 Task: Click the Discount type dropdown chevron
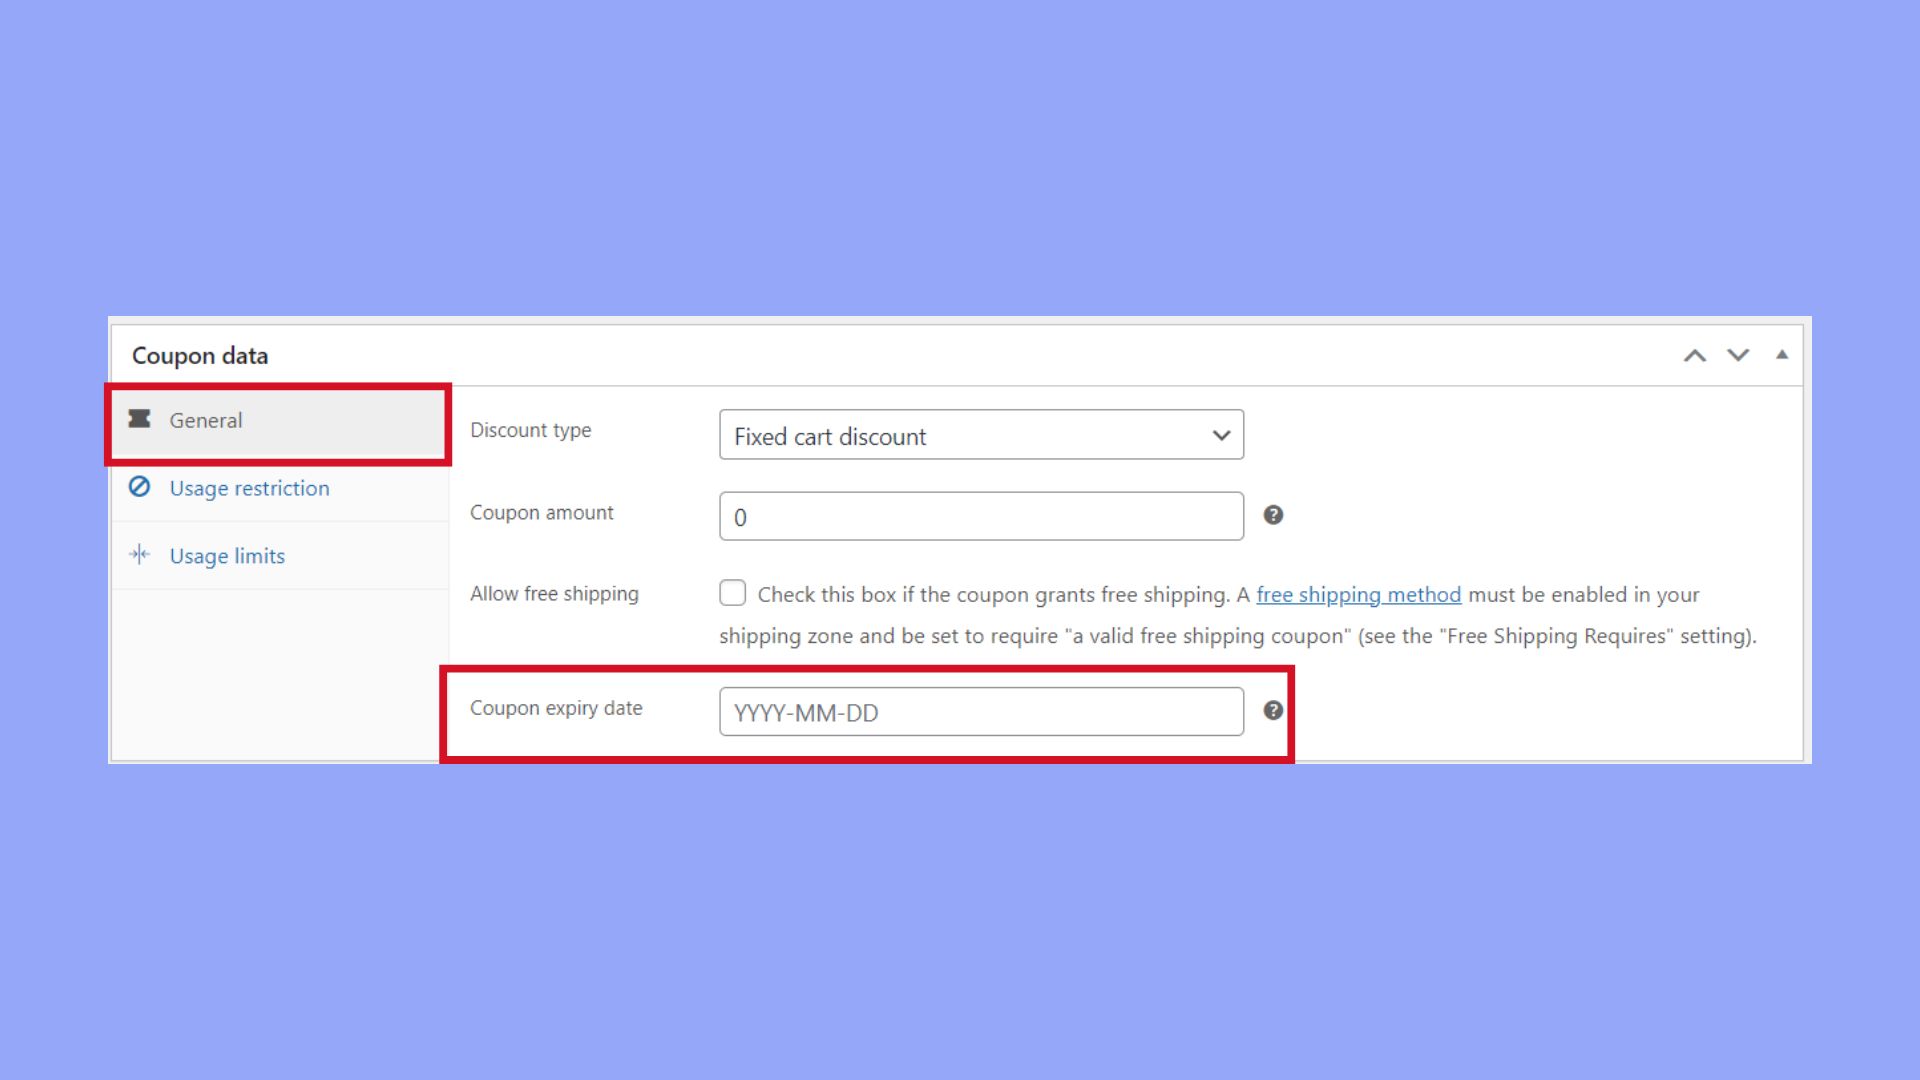point(1221,435)
